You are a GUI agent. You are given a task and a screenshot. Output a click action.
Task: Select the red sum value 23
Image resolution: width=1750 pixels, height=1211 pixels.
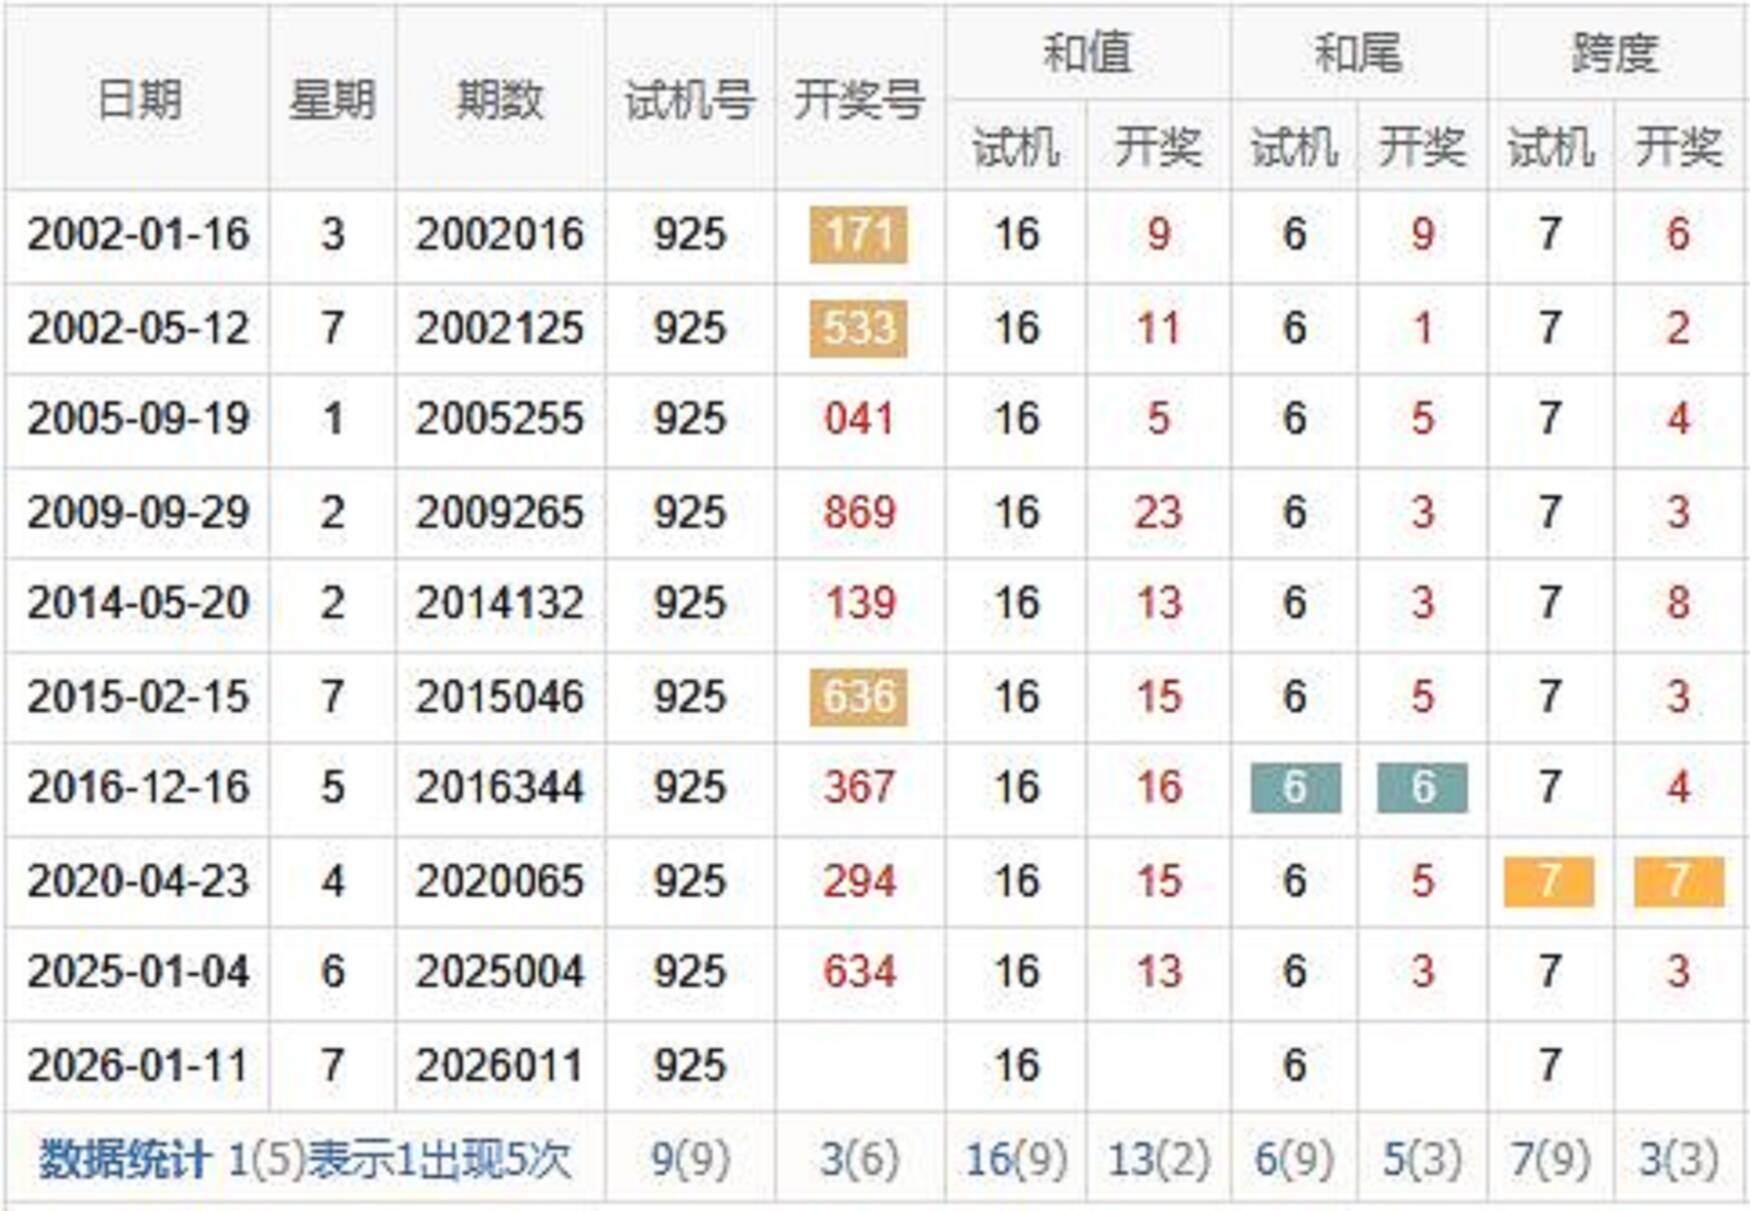click(1157, 512)
